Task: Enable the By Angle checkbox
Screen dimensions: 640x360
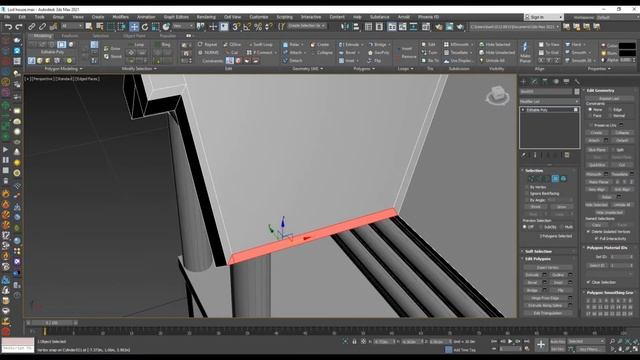Action: 527,200
